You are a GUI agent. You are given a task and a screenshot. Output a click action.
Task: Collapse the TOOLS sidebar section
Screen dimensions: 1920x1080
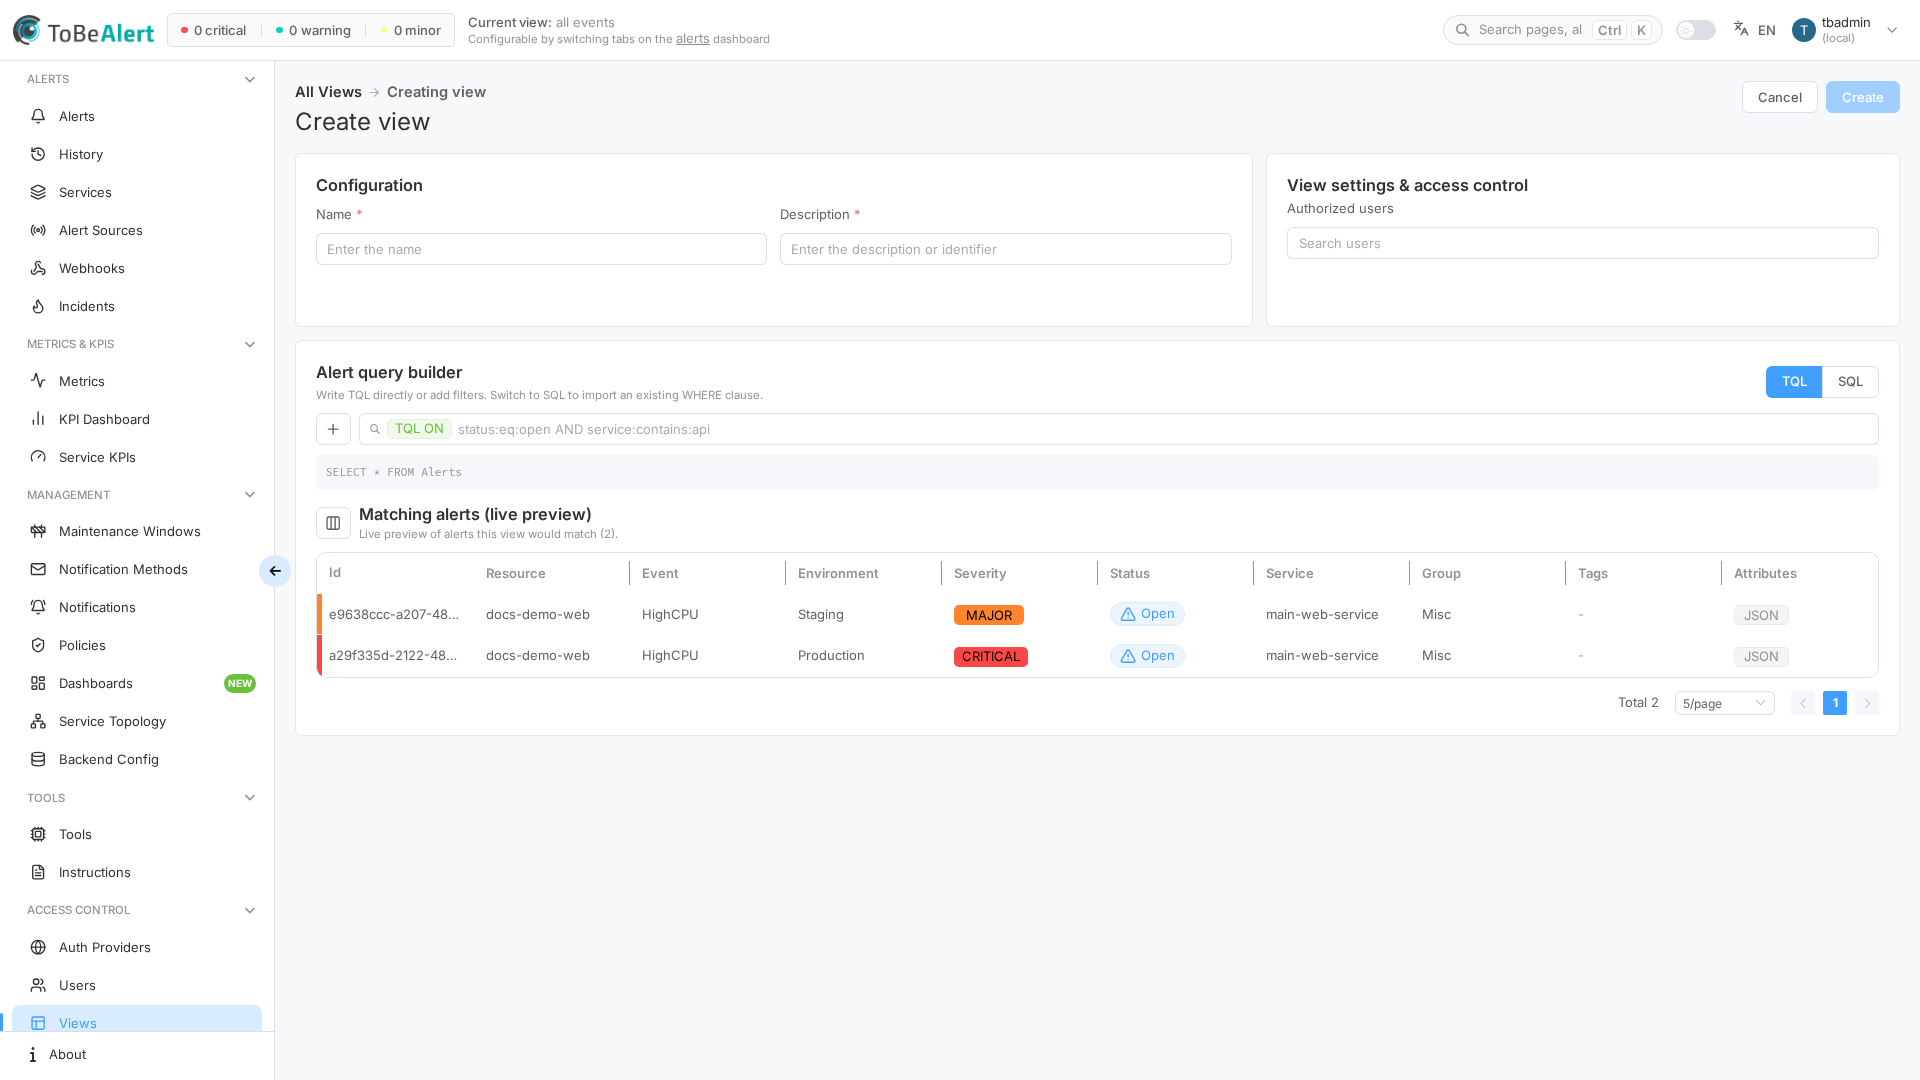point(250,798)
